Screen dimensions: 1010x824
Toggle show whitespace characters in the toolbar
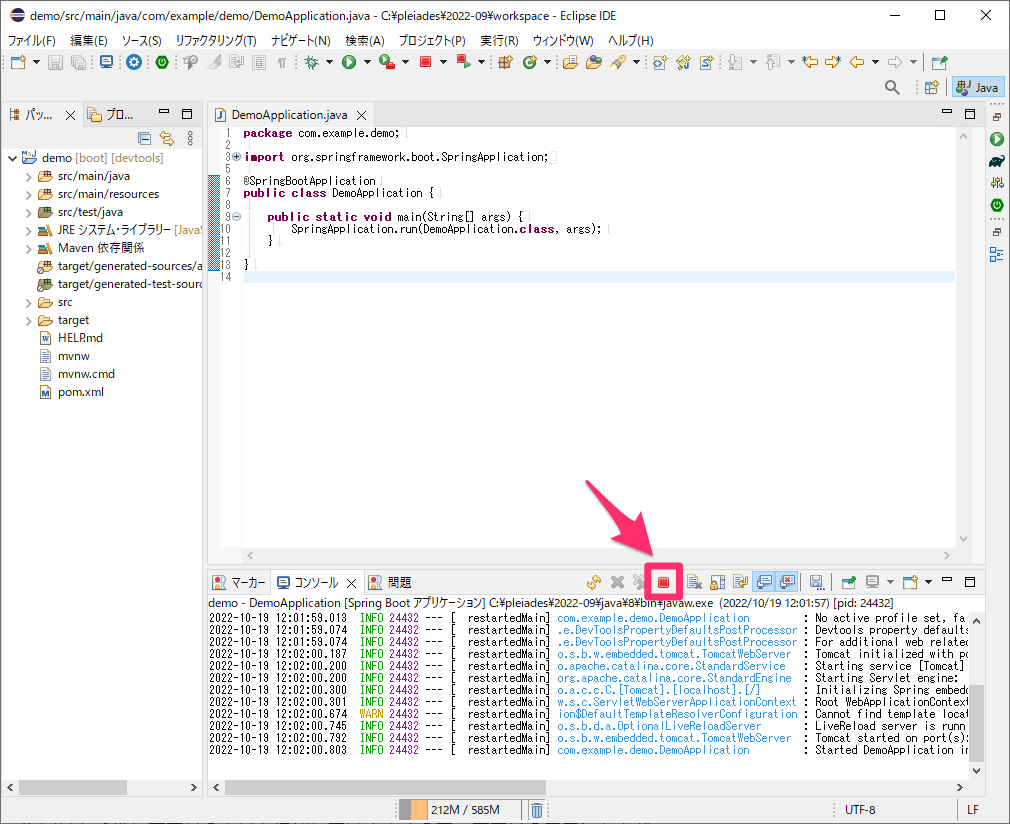coord(281,62)
